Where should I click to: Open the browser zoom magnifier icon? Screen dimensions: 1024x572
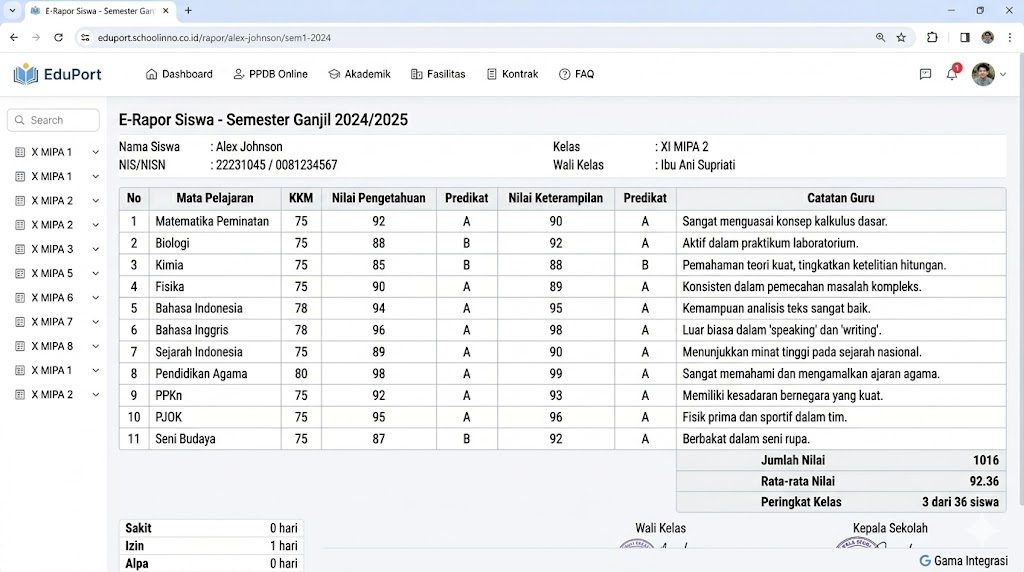pyautogui.click(x=880, y=38)
